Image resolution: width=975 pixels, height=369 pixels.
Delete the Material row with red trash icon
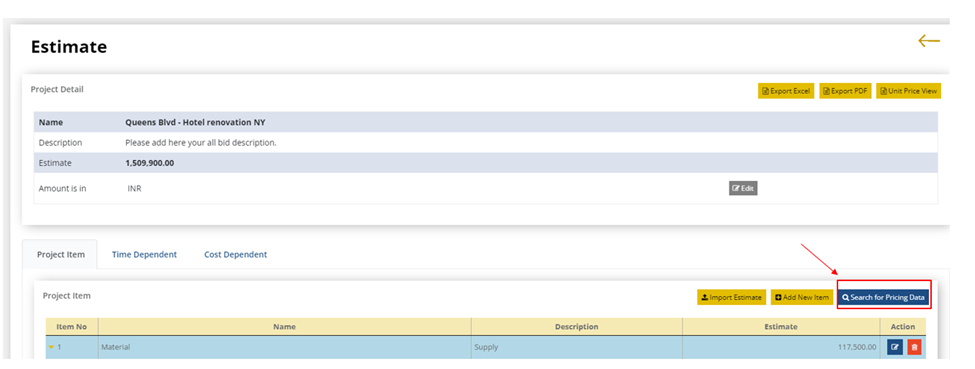[914, 347]
